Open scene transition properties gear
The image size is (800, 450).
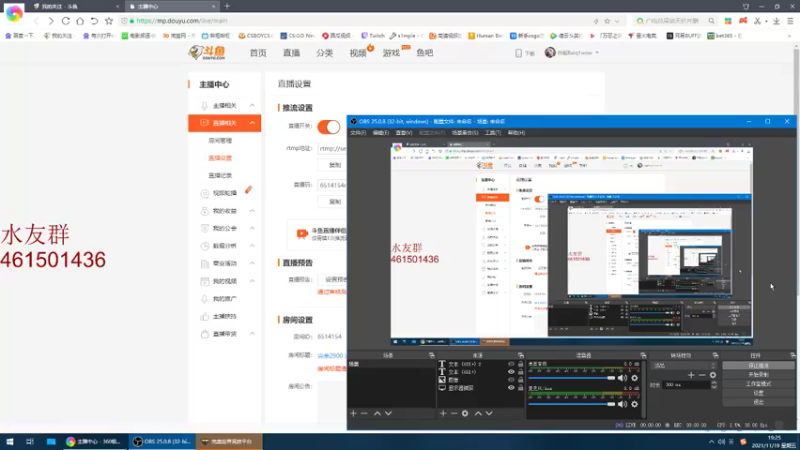coord(713,375)
